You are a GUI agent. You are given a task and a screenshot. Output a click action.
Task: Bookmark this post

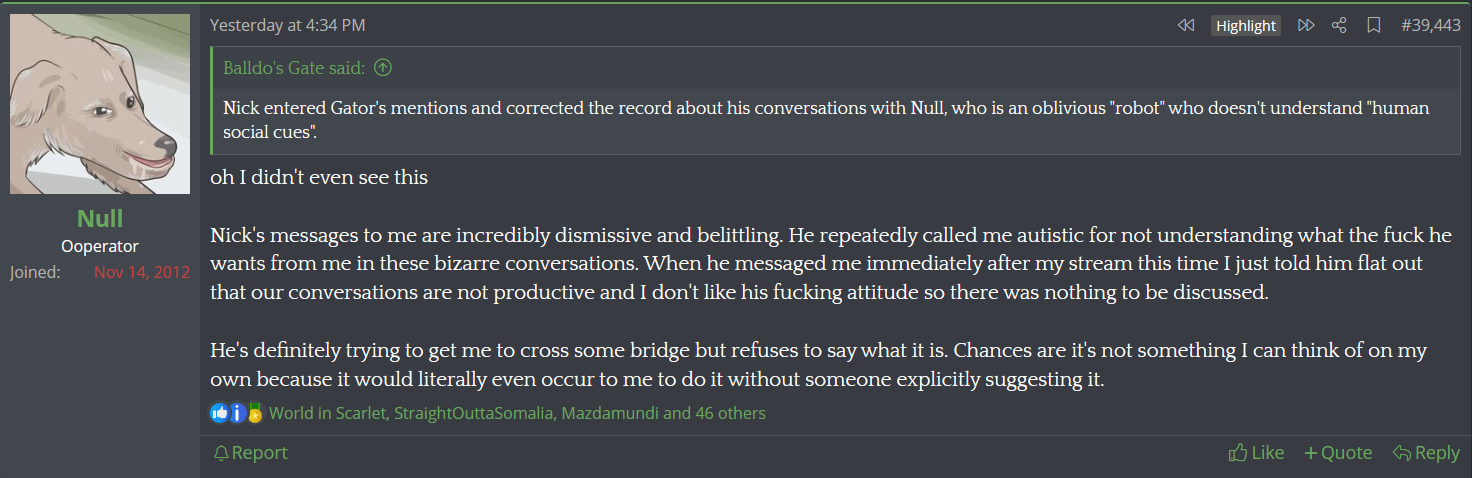1374,25
